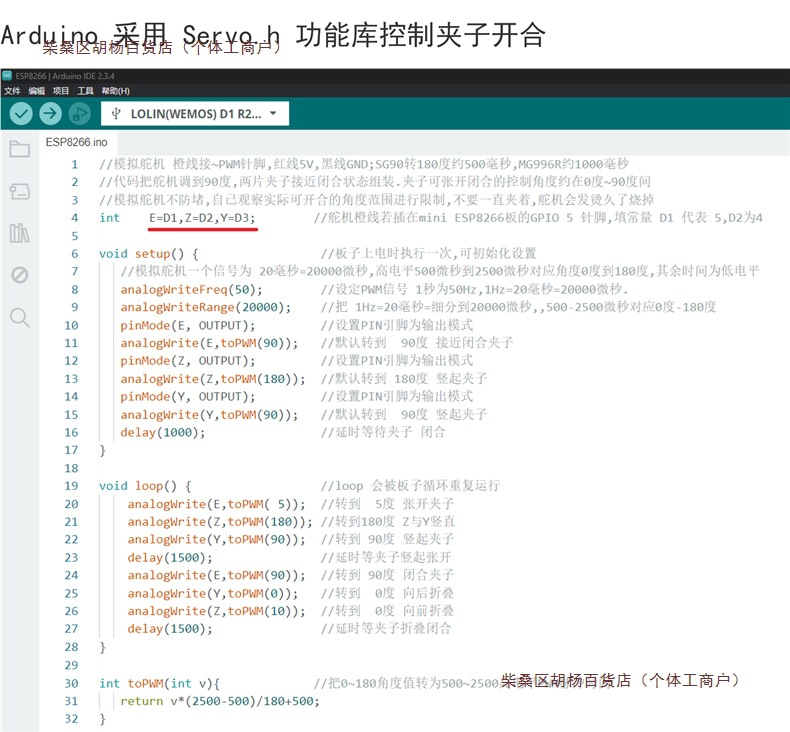Click int toPWM(int v){ declaration
Screen dimensions: 790x732
(159, 683)
